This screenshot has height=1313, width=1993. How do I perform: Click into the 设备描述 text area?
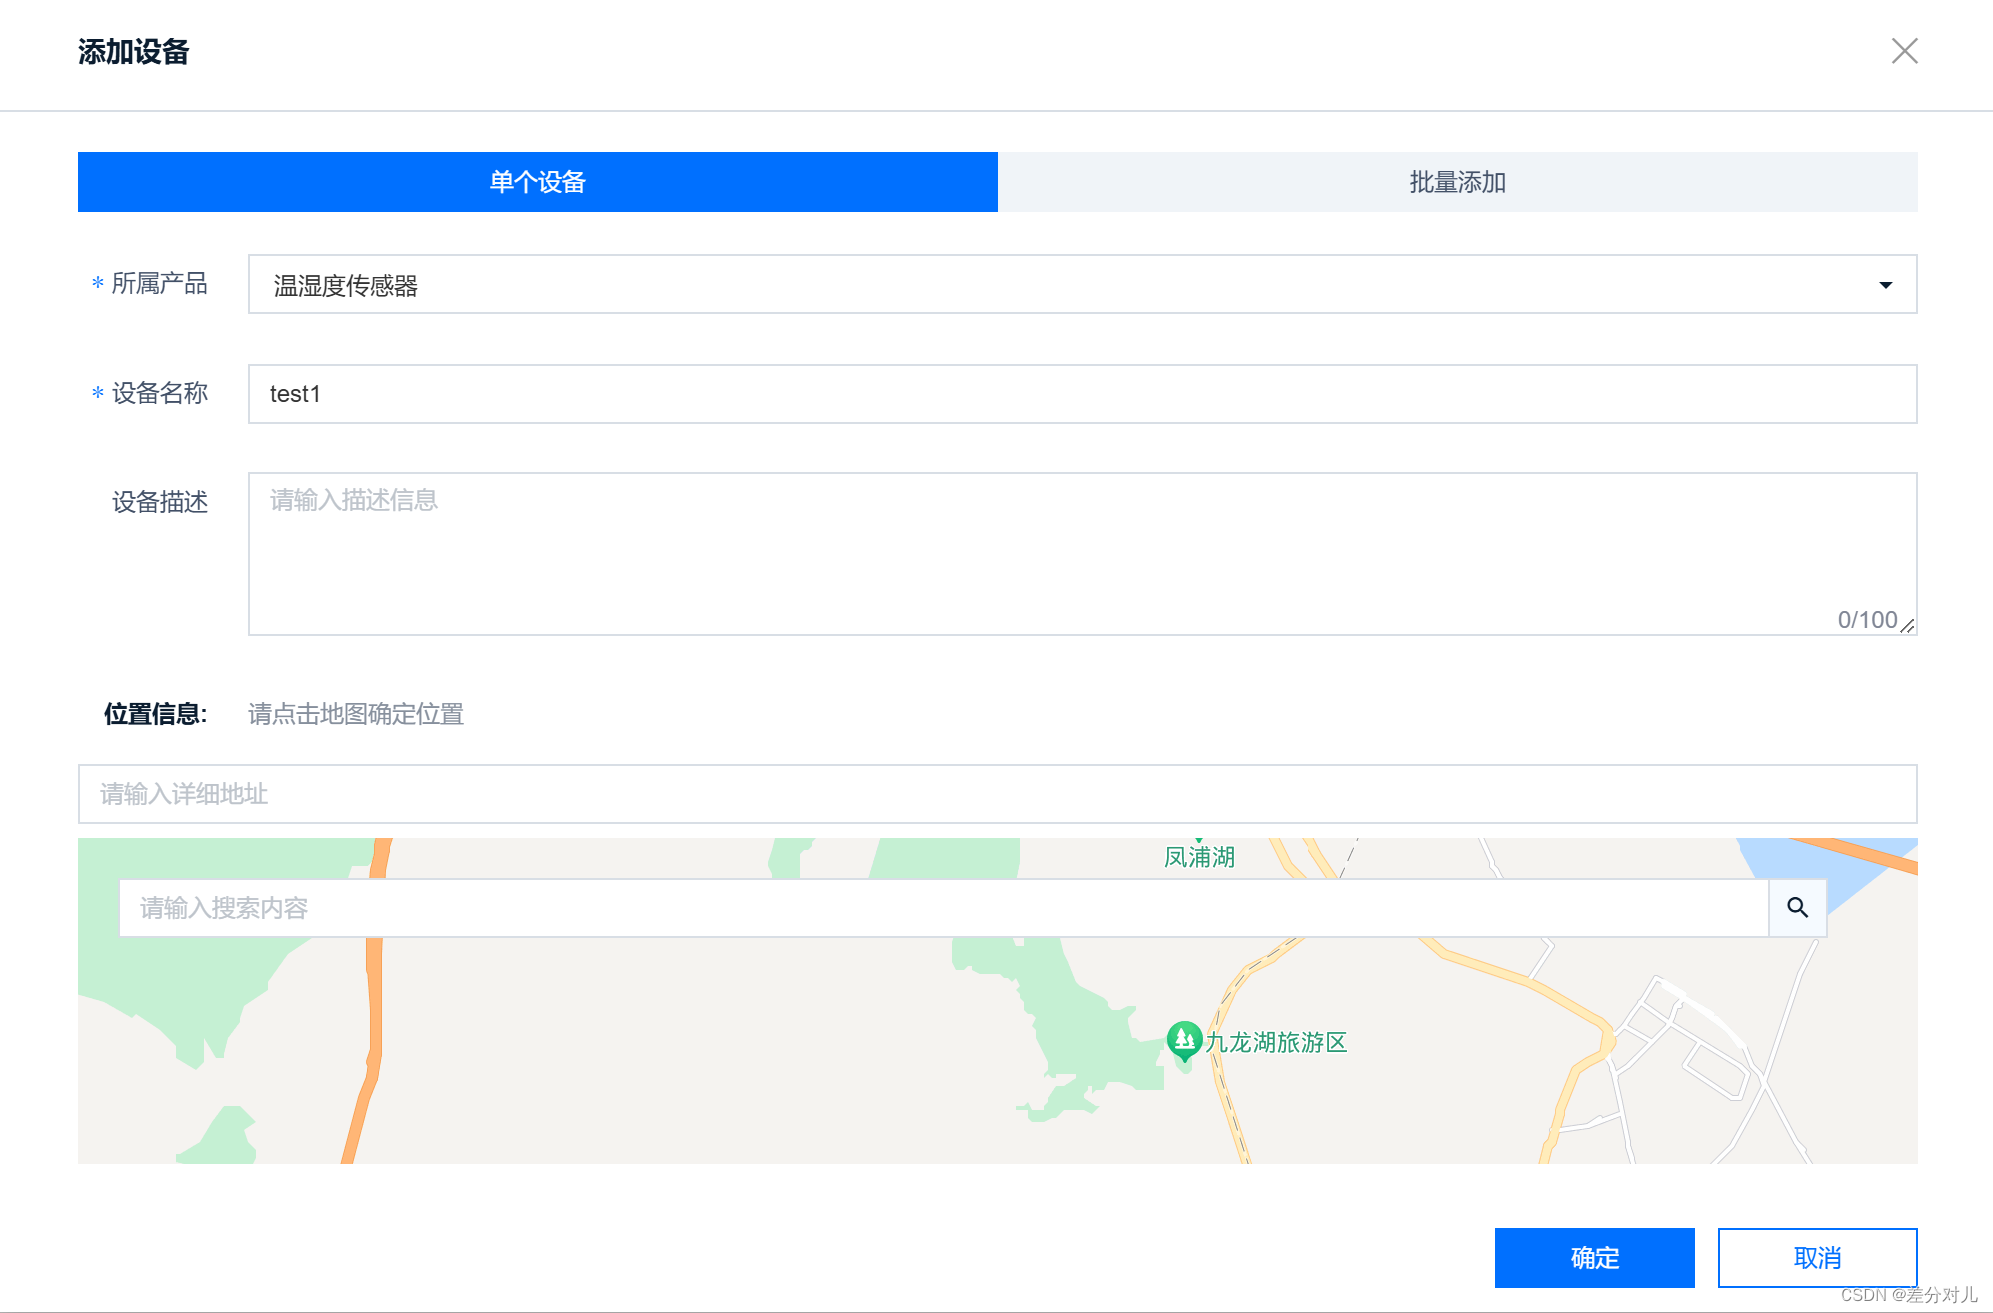(1081, 553)
